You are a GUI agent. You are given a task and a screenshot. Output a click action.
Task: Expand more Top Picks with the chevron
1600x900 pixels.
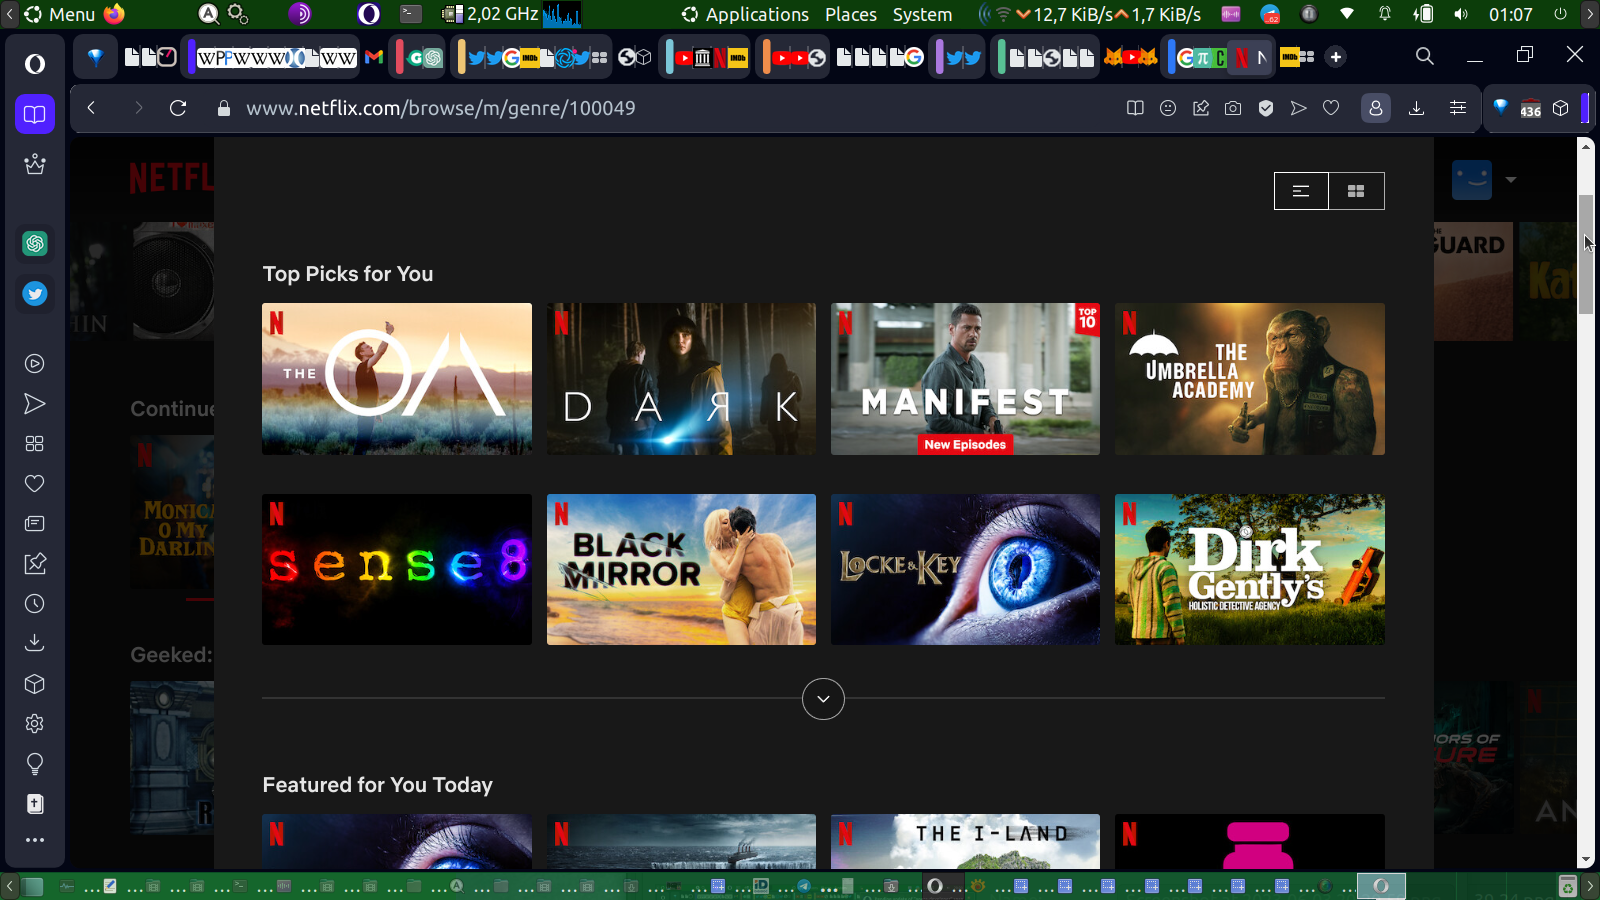point(823,699)
